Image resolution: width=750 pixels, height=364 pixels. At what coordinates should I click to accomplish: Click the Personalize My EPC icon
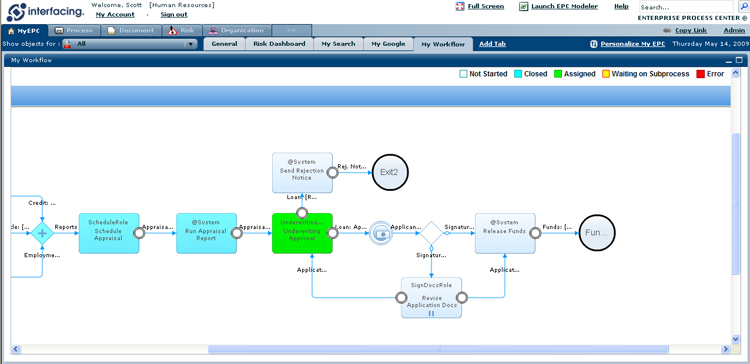[594, 44]
